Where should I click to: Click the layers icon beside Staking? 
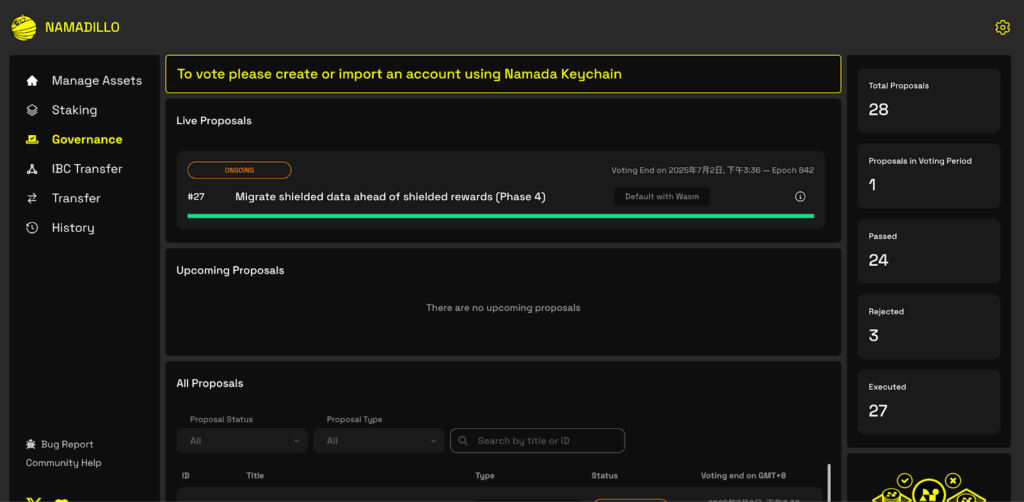tap(31, 110)
